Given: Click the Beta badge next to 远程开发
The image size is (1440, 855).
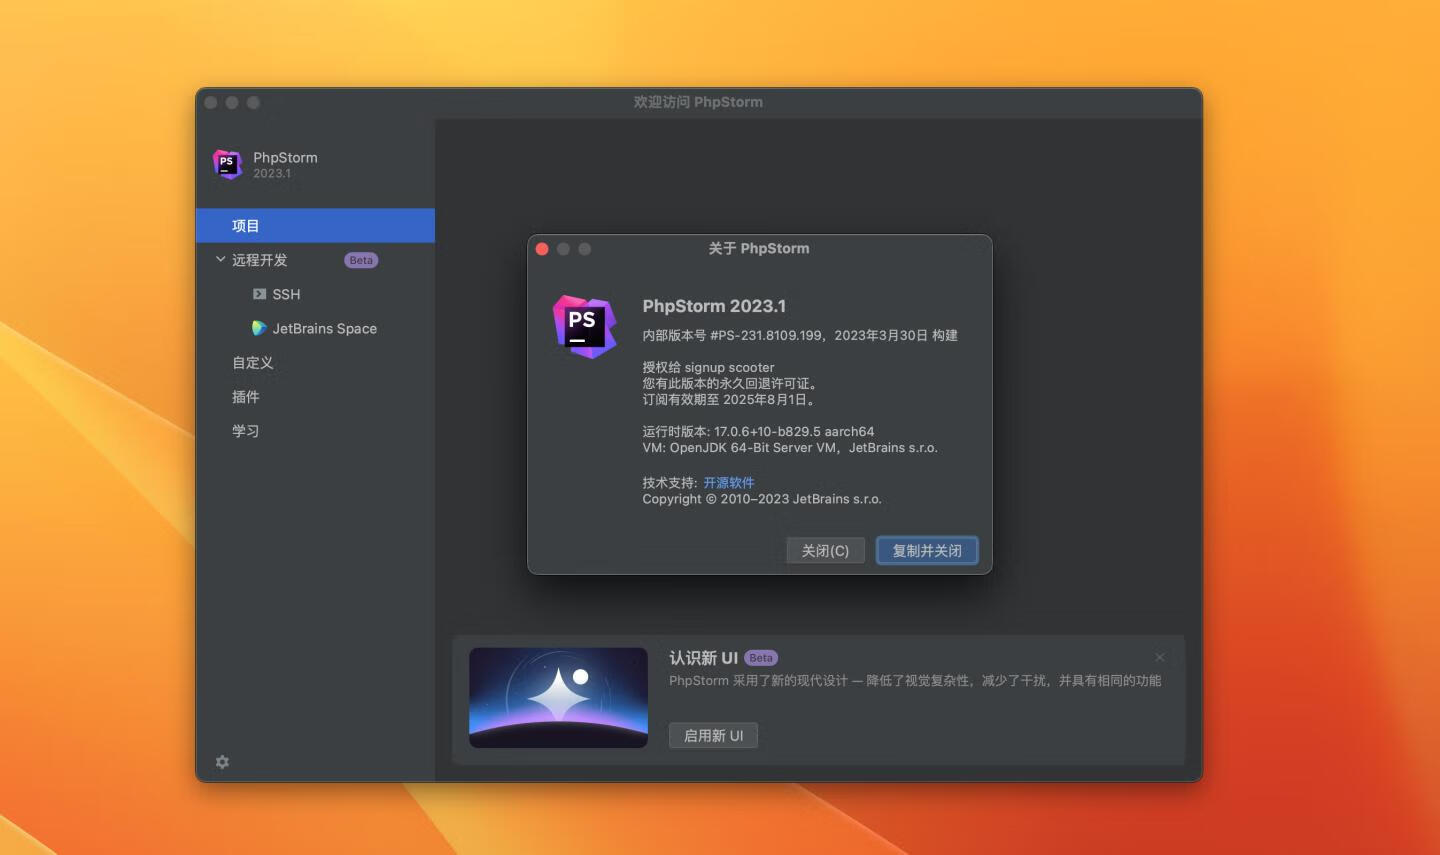Looking at the screenshot, I should point(361,260).
